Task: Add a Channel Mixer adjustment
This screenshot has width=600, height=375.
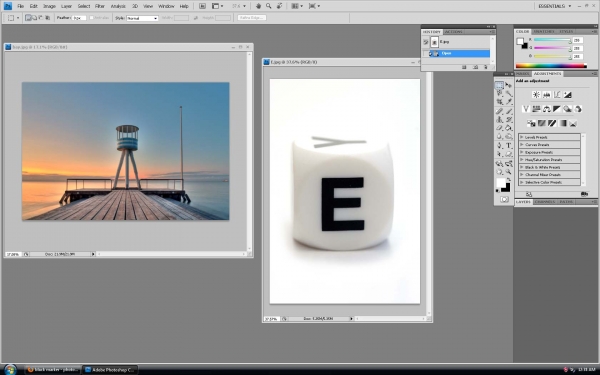Action: 578,109
